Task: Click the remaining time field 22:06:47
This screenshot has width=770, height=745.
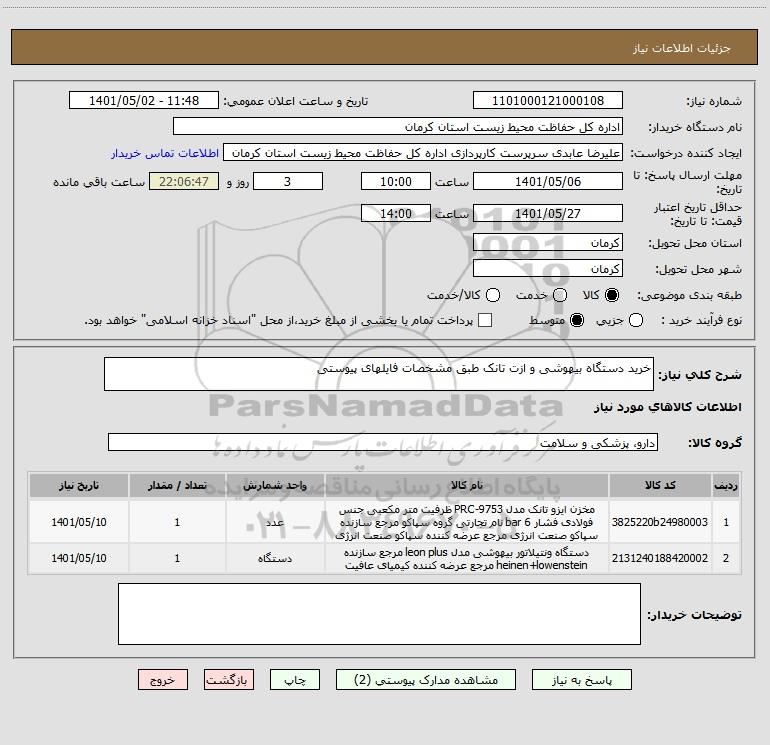Action: click(x=184, y=182)
